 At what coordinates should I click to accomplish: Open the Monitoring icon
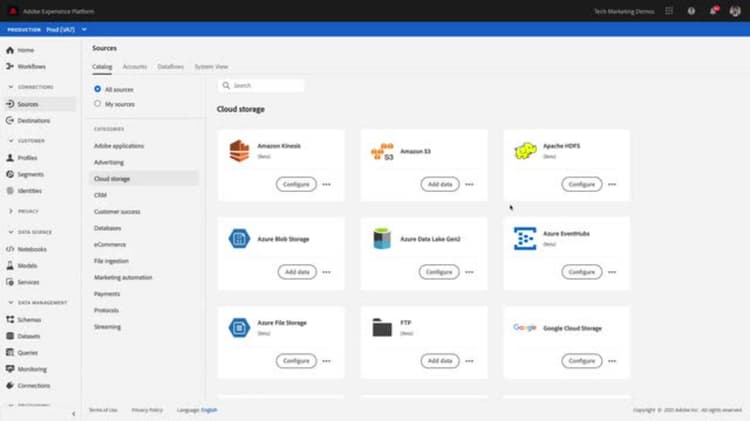(10, 369)
